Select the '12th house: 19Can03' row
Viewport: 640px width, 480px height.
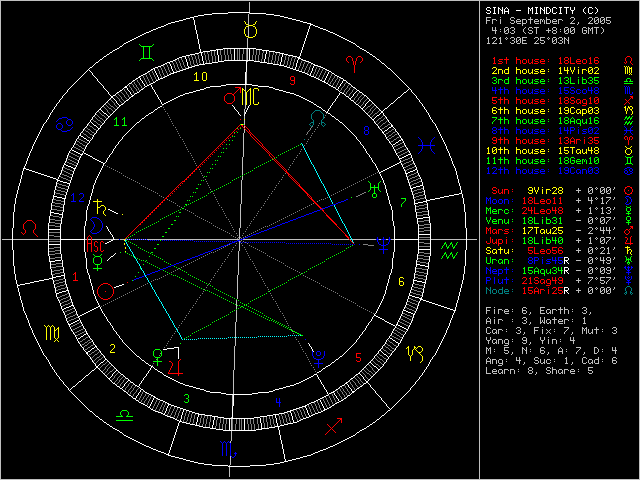click(x=560, y=171)
